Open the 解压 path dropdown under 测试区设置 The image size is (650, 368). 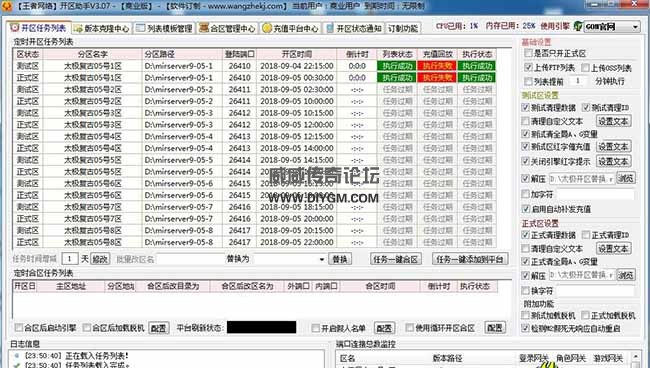[611, 179]
